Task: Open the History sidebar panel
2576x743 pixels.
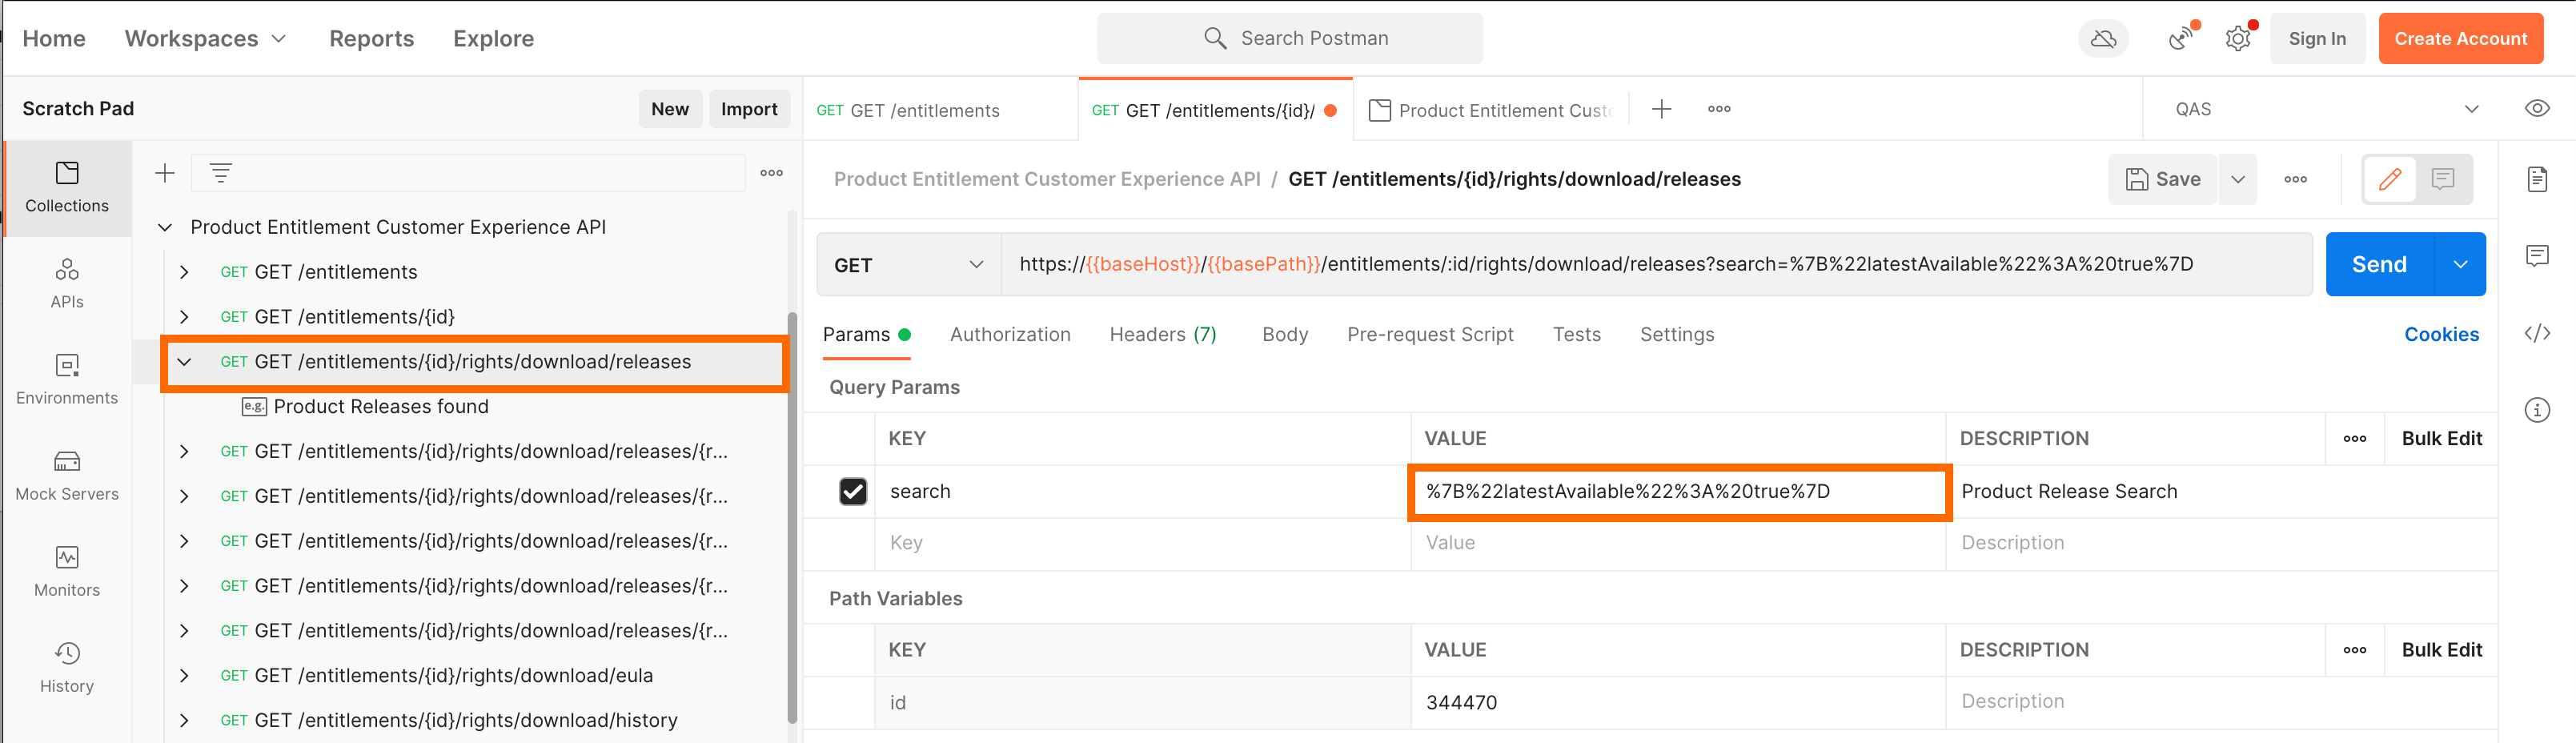Action: coord(67,668)
